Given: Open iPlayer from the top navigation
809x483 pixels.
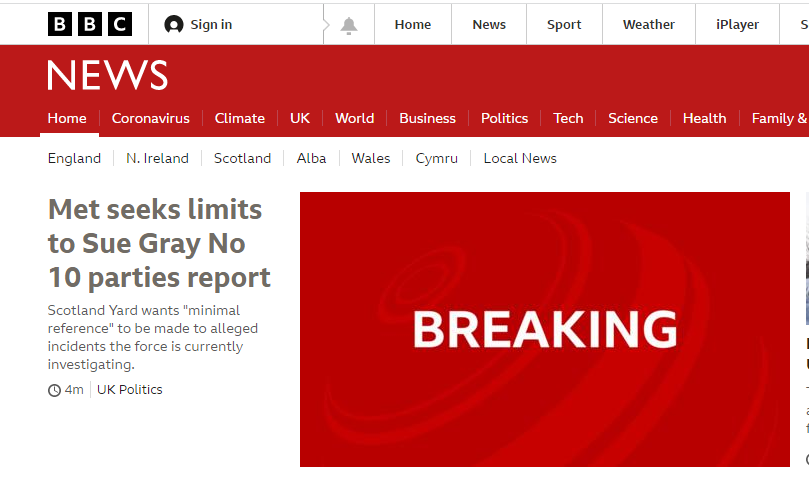Looking at the screenshot, I should (737, 25).
